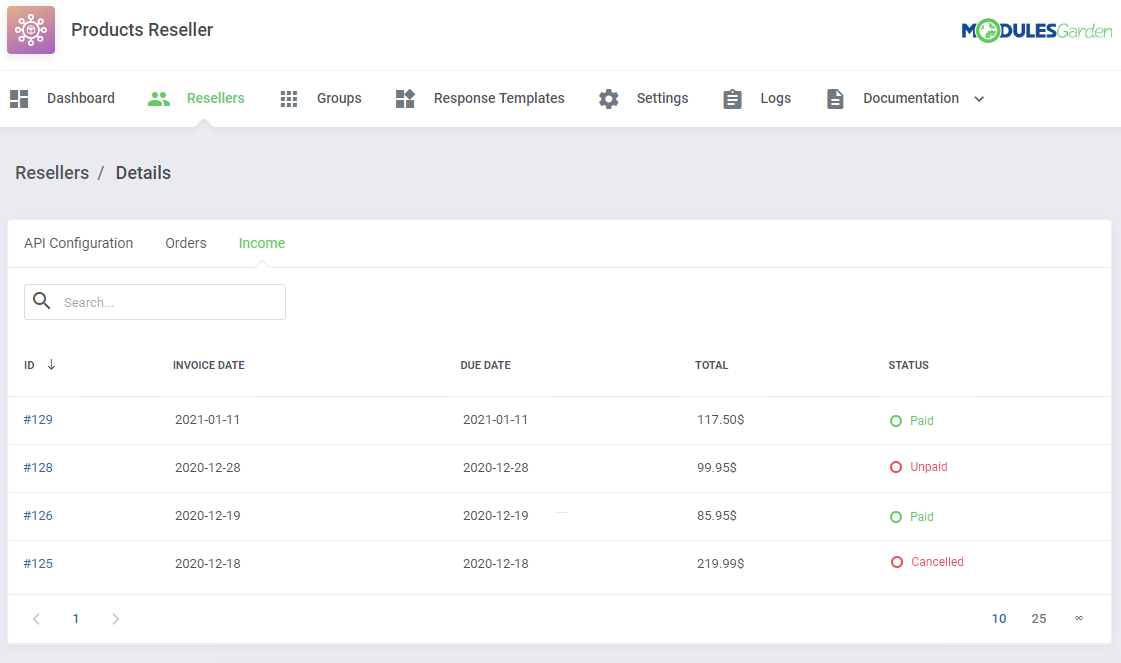This screenshot has width=1121, height=663.
Task: Click the Logs clipboard icon
Action: (x=732, y=99)
